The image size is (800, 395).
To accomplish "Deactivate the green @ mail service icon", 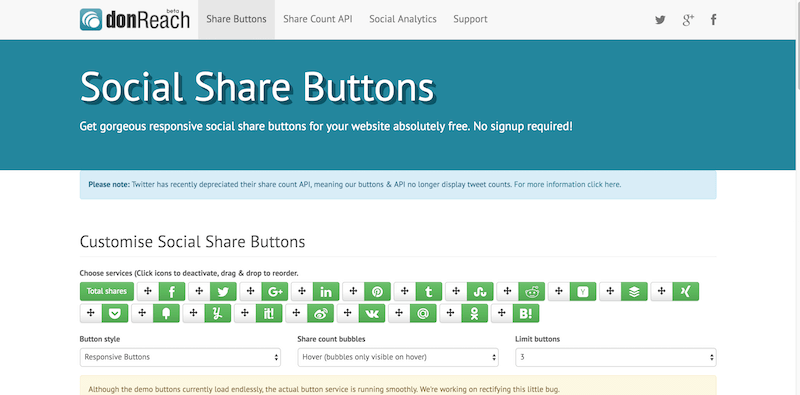I will point(423,313).
